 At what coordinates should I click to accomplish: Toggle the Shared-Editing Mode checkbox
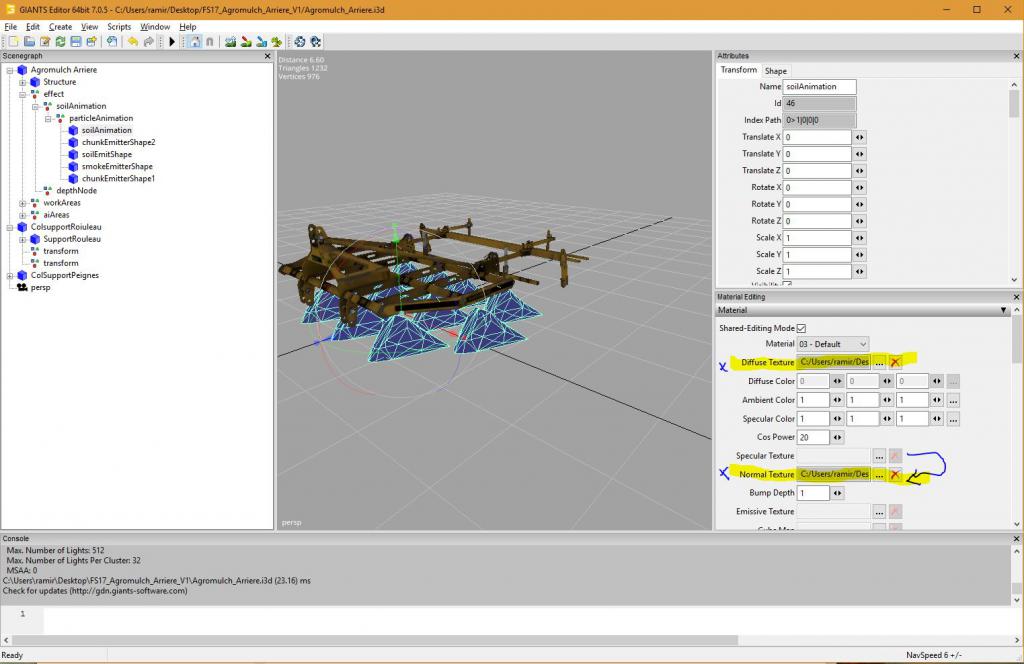(x=801, y=328)
